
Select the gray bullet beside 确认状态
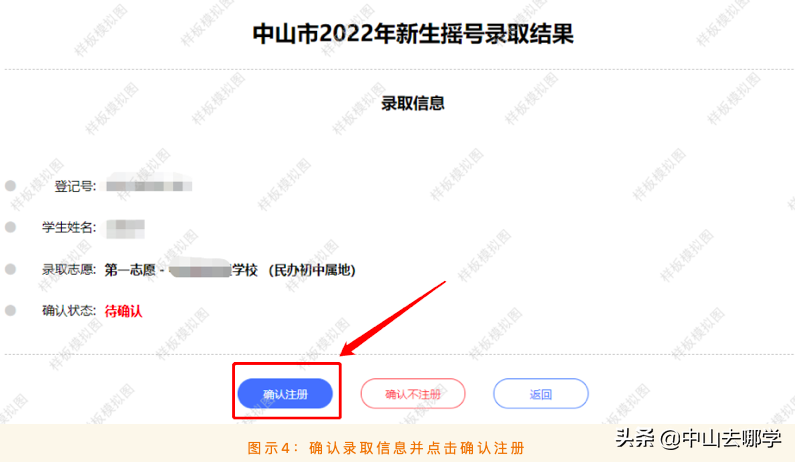pos(10,310)
